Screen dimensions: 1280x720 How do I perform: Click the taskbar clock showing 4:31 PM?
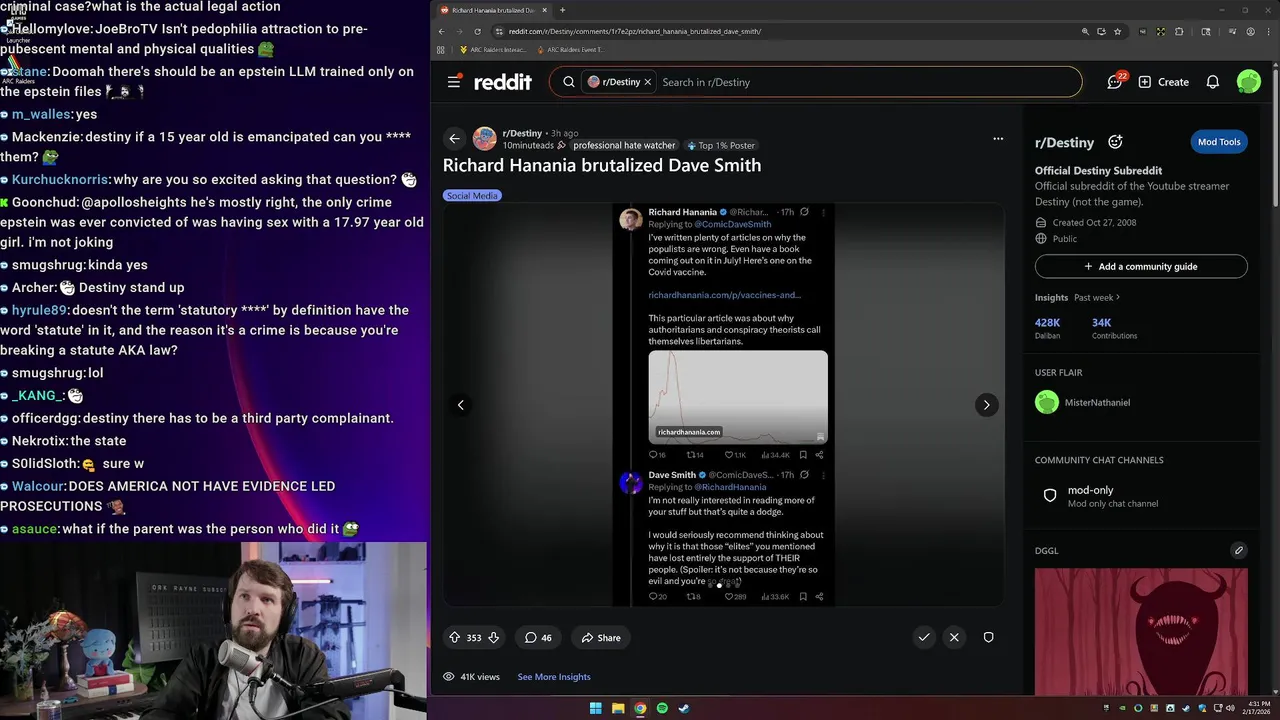(1258, 708)
